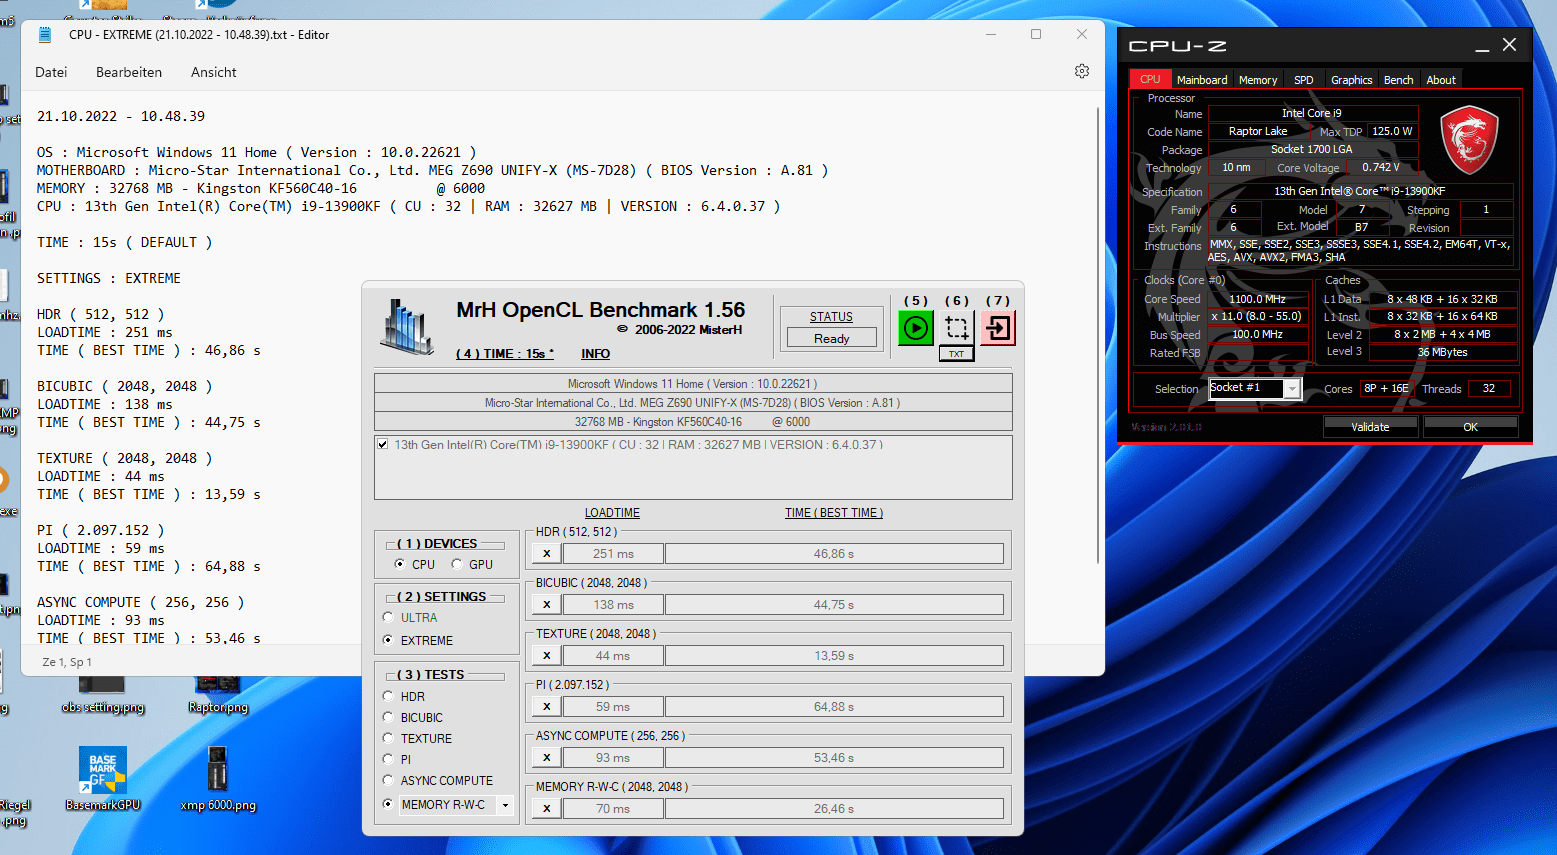Screen dimensions: 1557x855
Task: Select the HDR test radio button
Action: coord(388,696)
